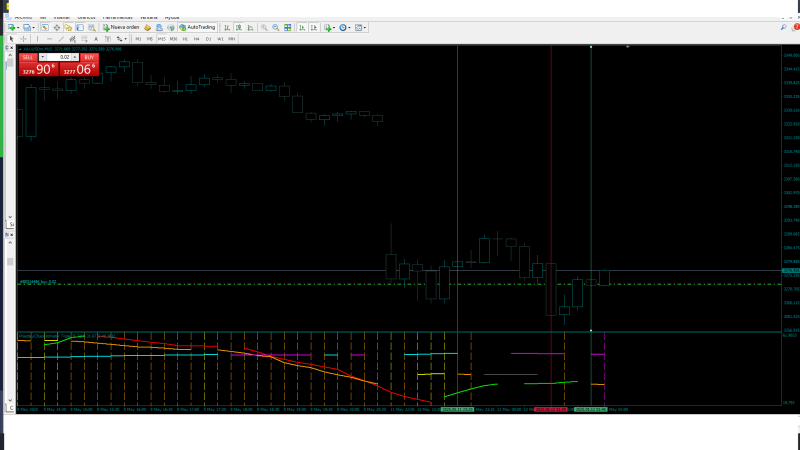Zoom in on the chart
The image size is (800, 450).
(x=264, y=28)
